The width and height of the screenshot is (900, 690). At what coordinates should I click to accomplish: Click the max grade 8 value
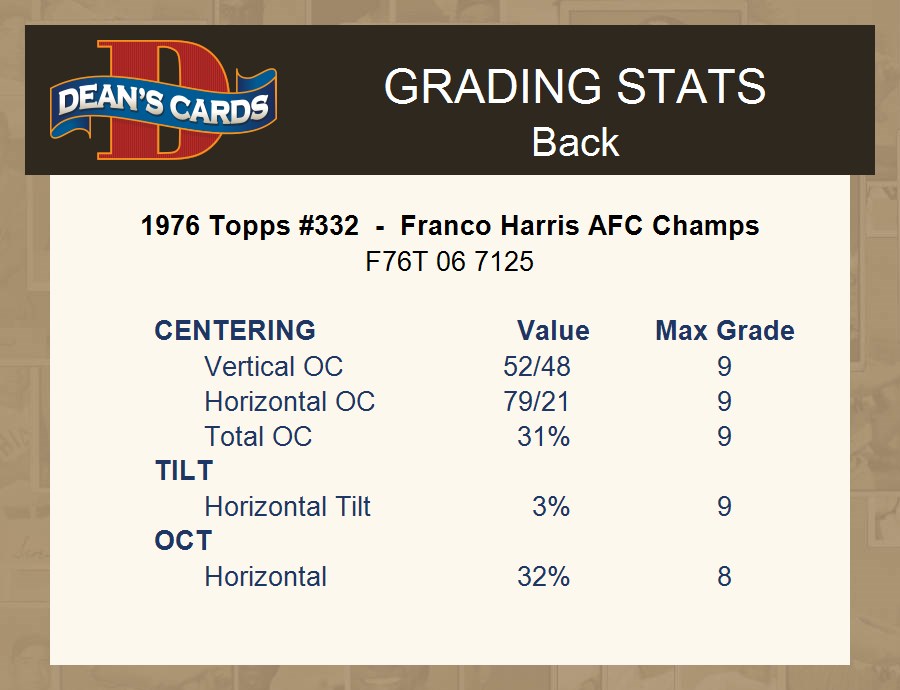coord(724,577)
